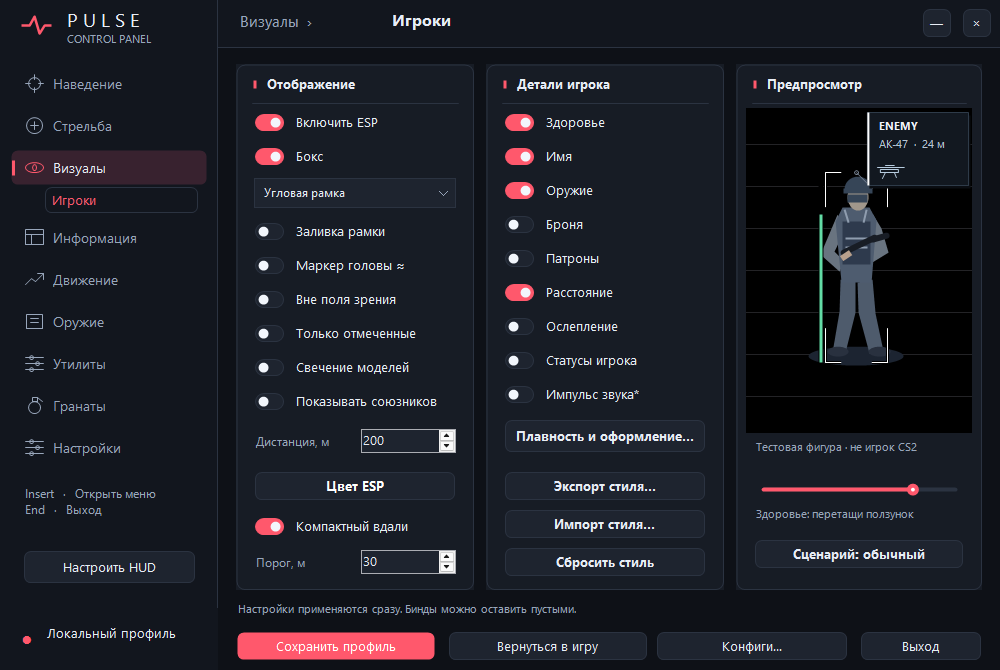The width and height of the screenshot is (1000, 670).
Task: Click the Порог input field
Action: click(400, 562)
